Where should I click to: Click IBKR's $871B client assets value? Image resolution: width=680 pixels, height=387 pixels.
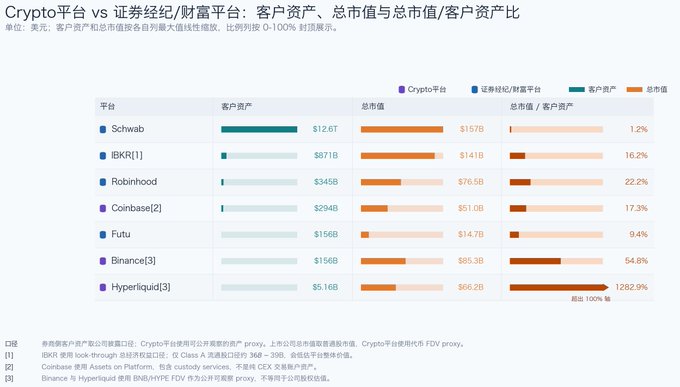click(x=326, y=156)
